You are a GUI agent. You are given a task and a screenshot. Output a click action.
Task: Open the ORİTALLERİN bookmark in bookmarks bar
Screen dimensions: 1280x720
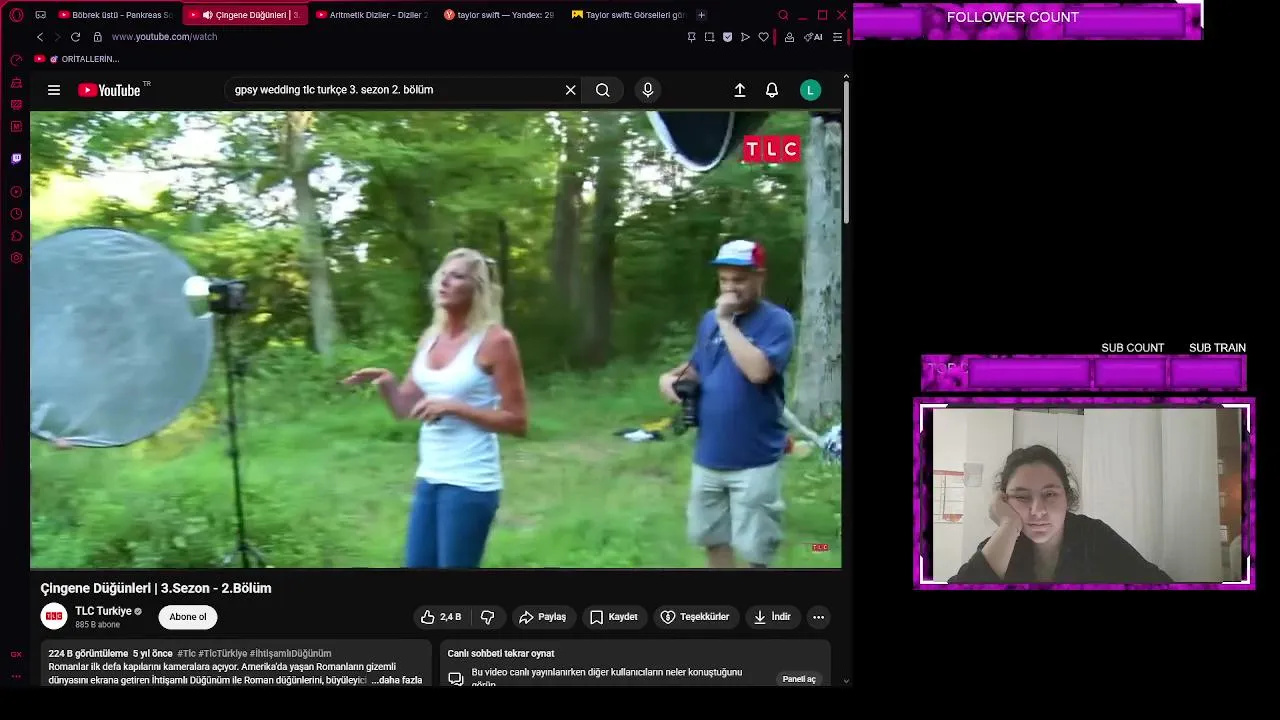click(77, 59)
